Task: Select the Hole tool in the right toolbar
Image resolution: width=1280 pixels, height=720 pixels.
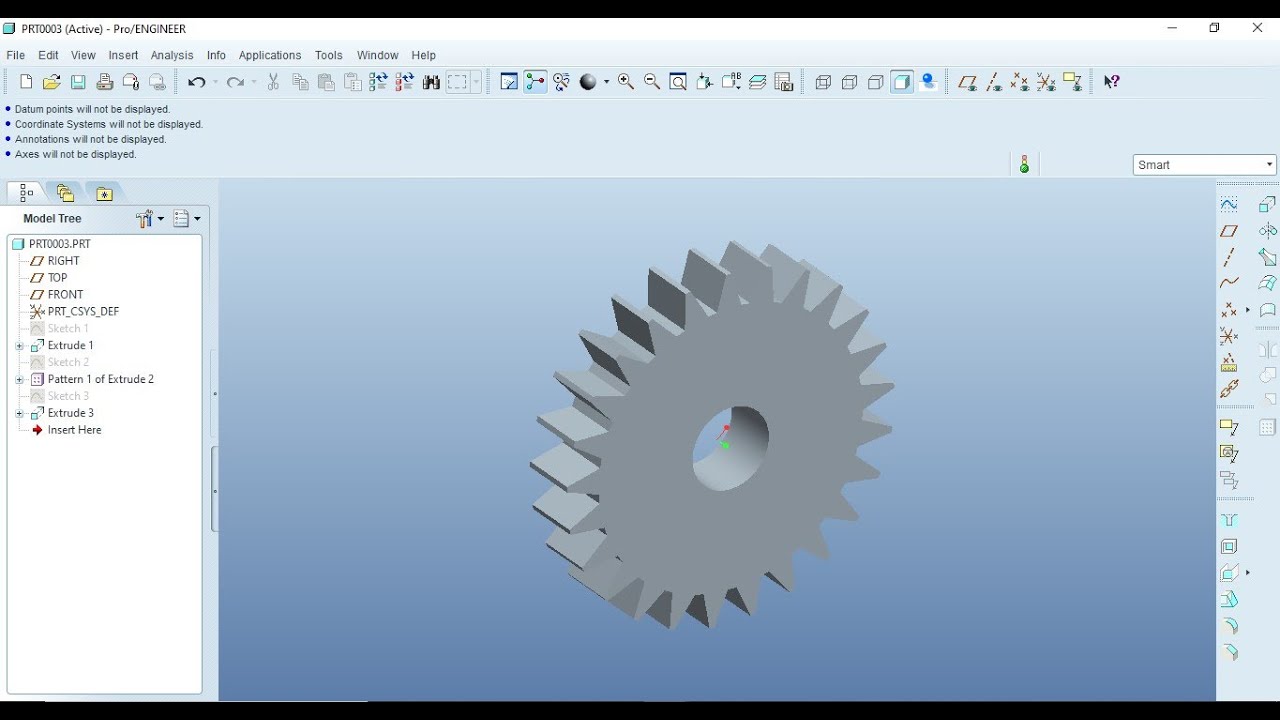Action: pos(1229,520)
